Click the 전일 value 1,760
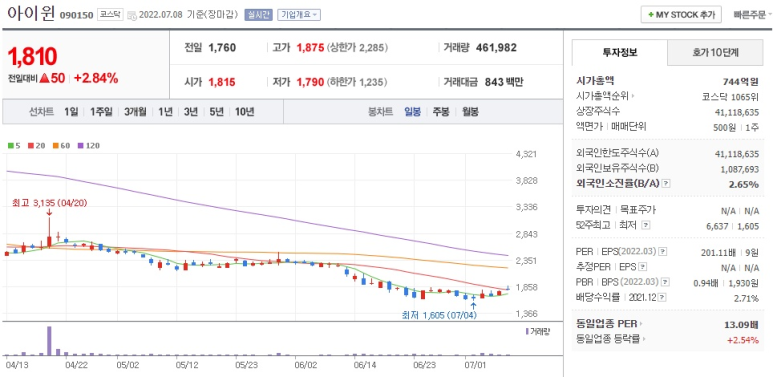Screen dimensions: 773x377 pos(222,48)
